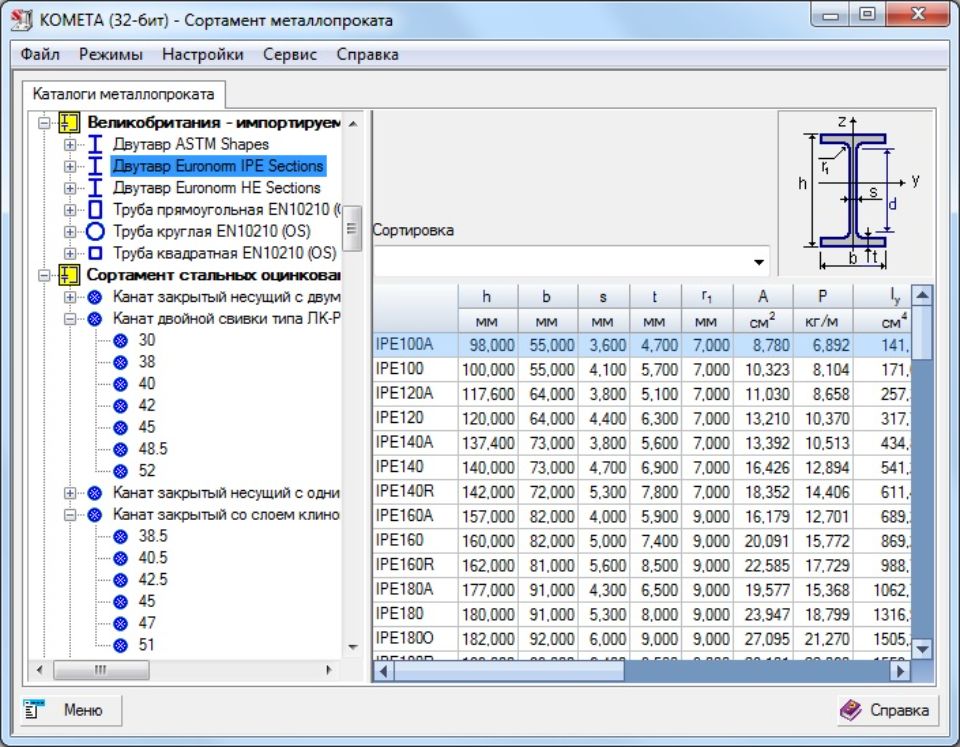Collapse the Канат двойной свивки типа ЛК-Р node
This screenshot has height=747, width=960.
pyautogui.click(x=70, y=320)
